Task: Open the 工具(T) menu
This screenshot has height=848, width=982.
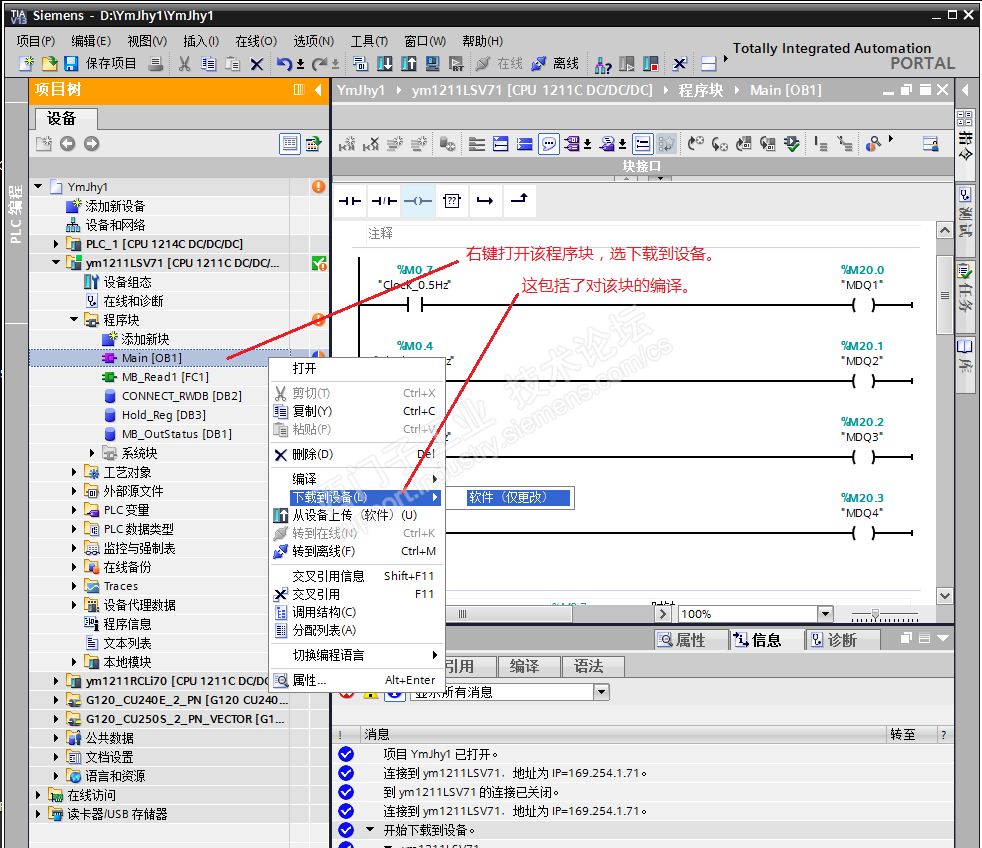Action: coord(369,41)
